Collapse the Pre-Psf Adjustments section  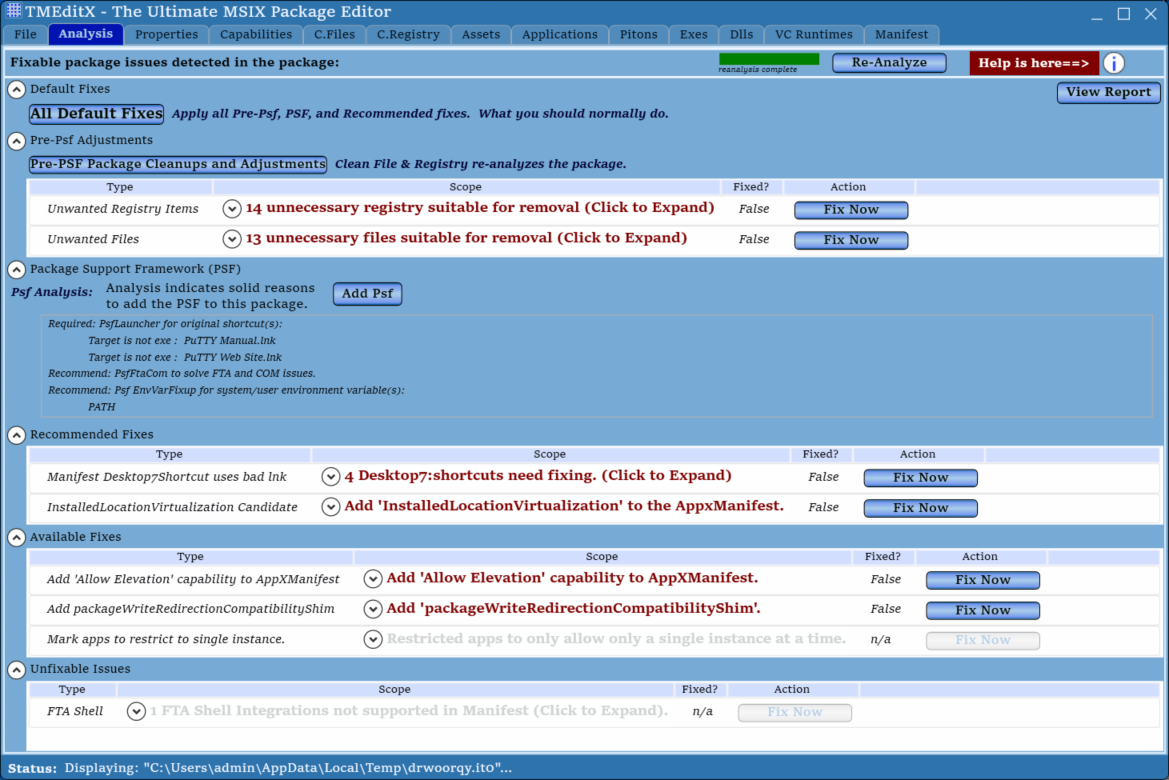coord(16,141)
